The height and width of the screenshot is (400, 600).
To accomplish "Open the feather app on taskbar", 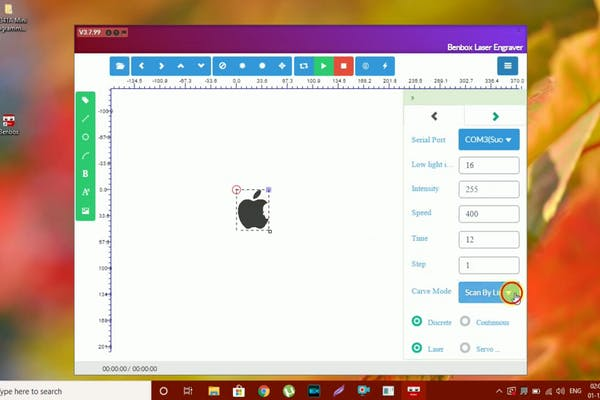I will [x=339, y=391].
